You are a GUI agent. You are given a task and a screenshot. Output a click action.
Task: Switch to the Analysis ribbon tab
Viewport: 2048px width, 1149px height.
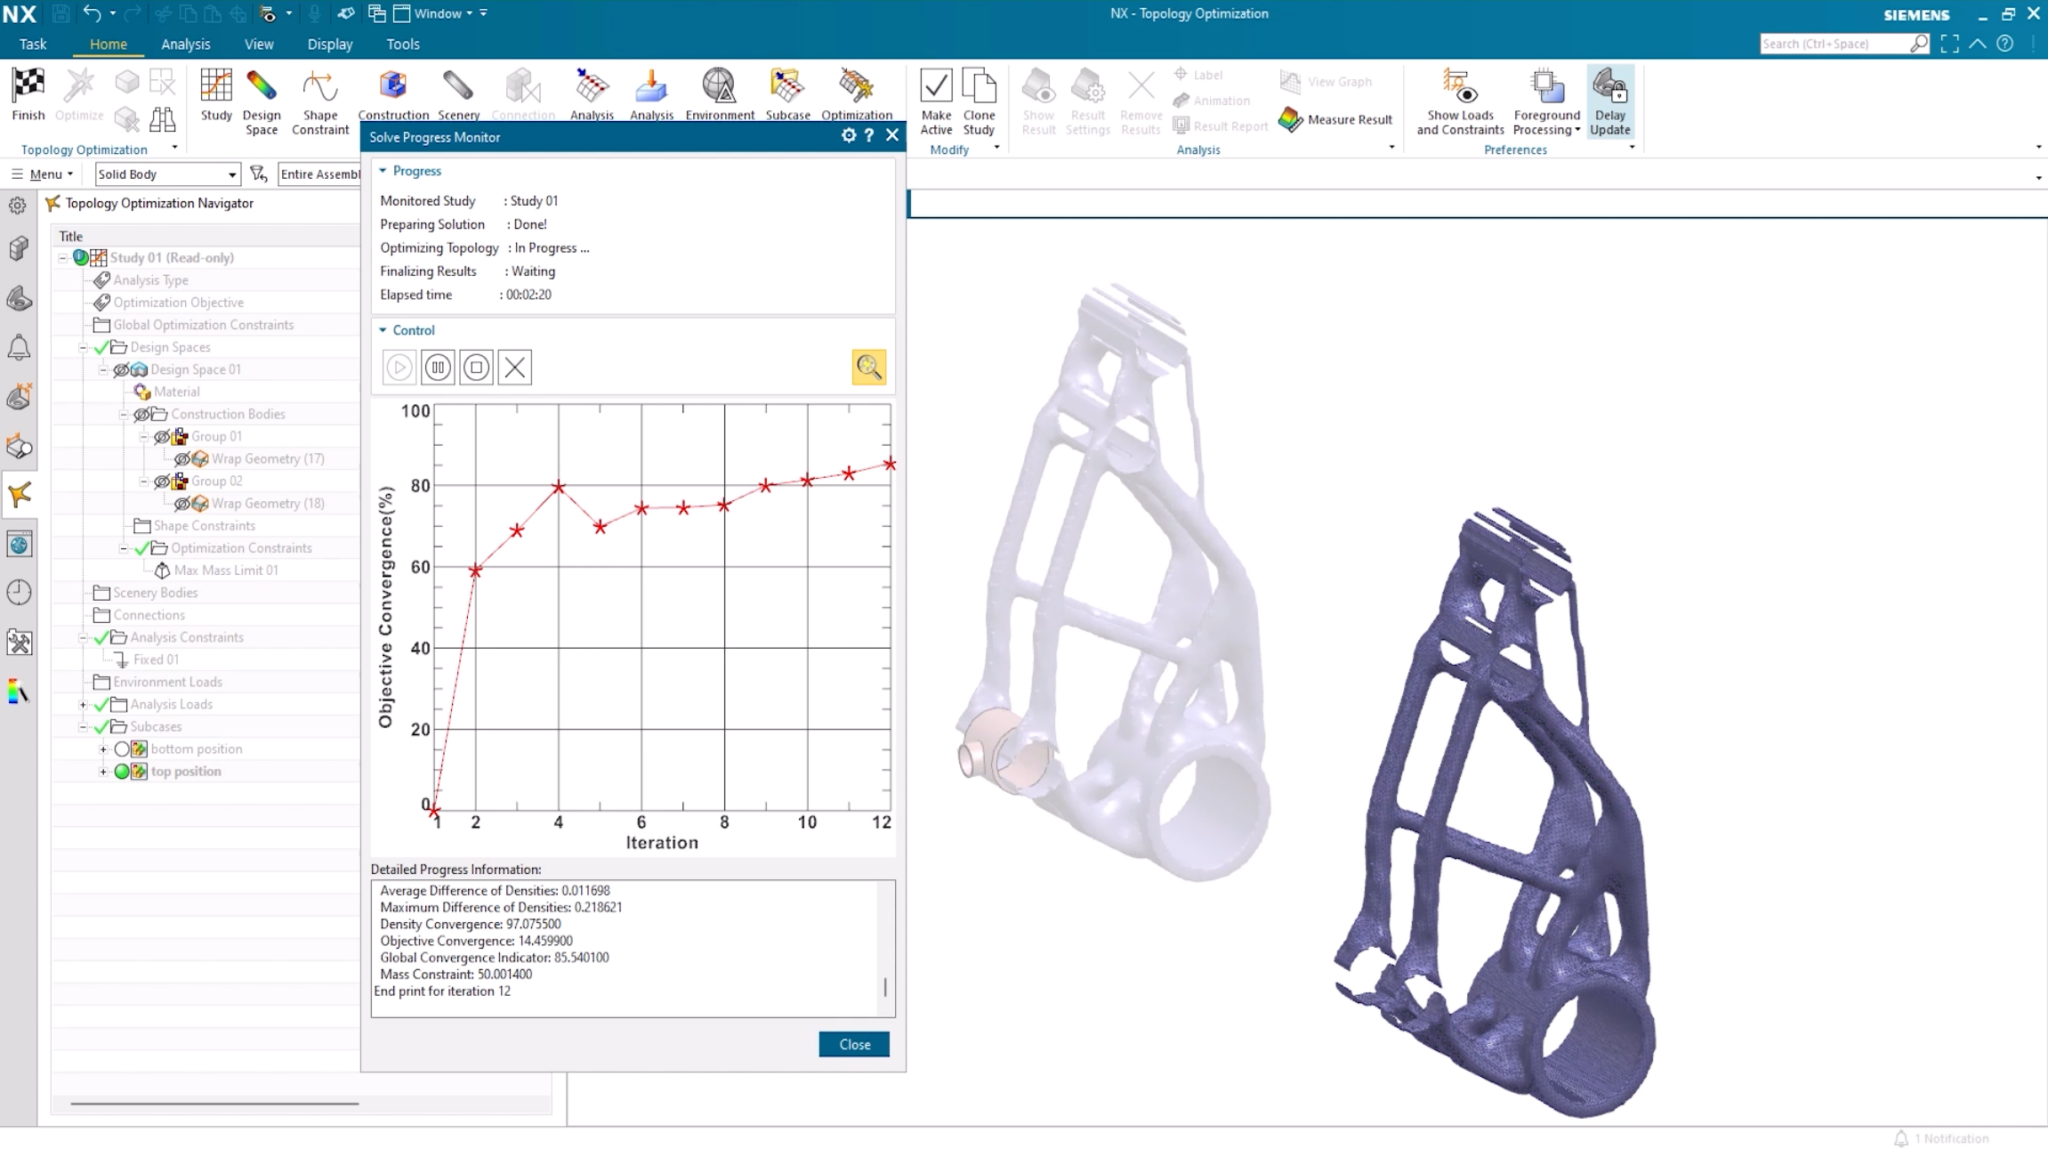click(185, 44)
